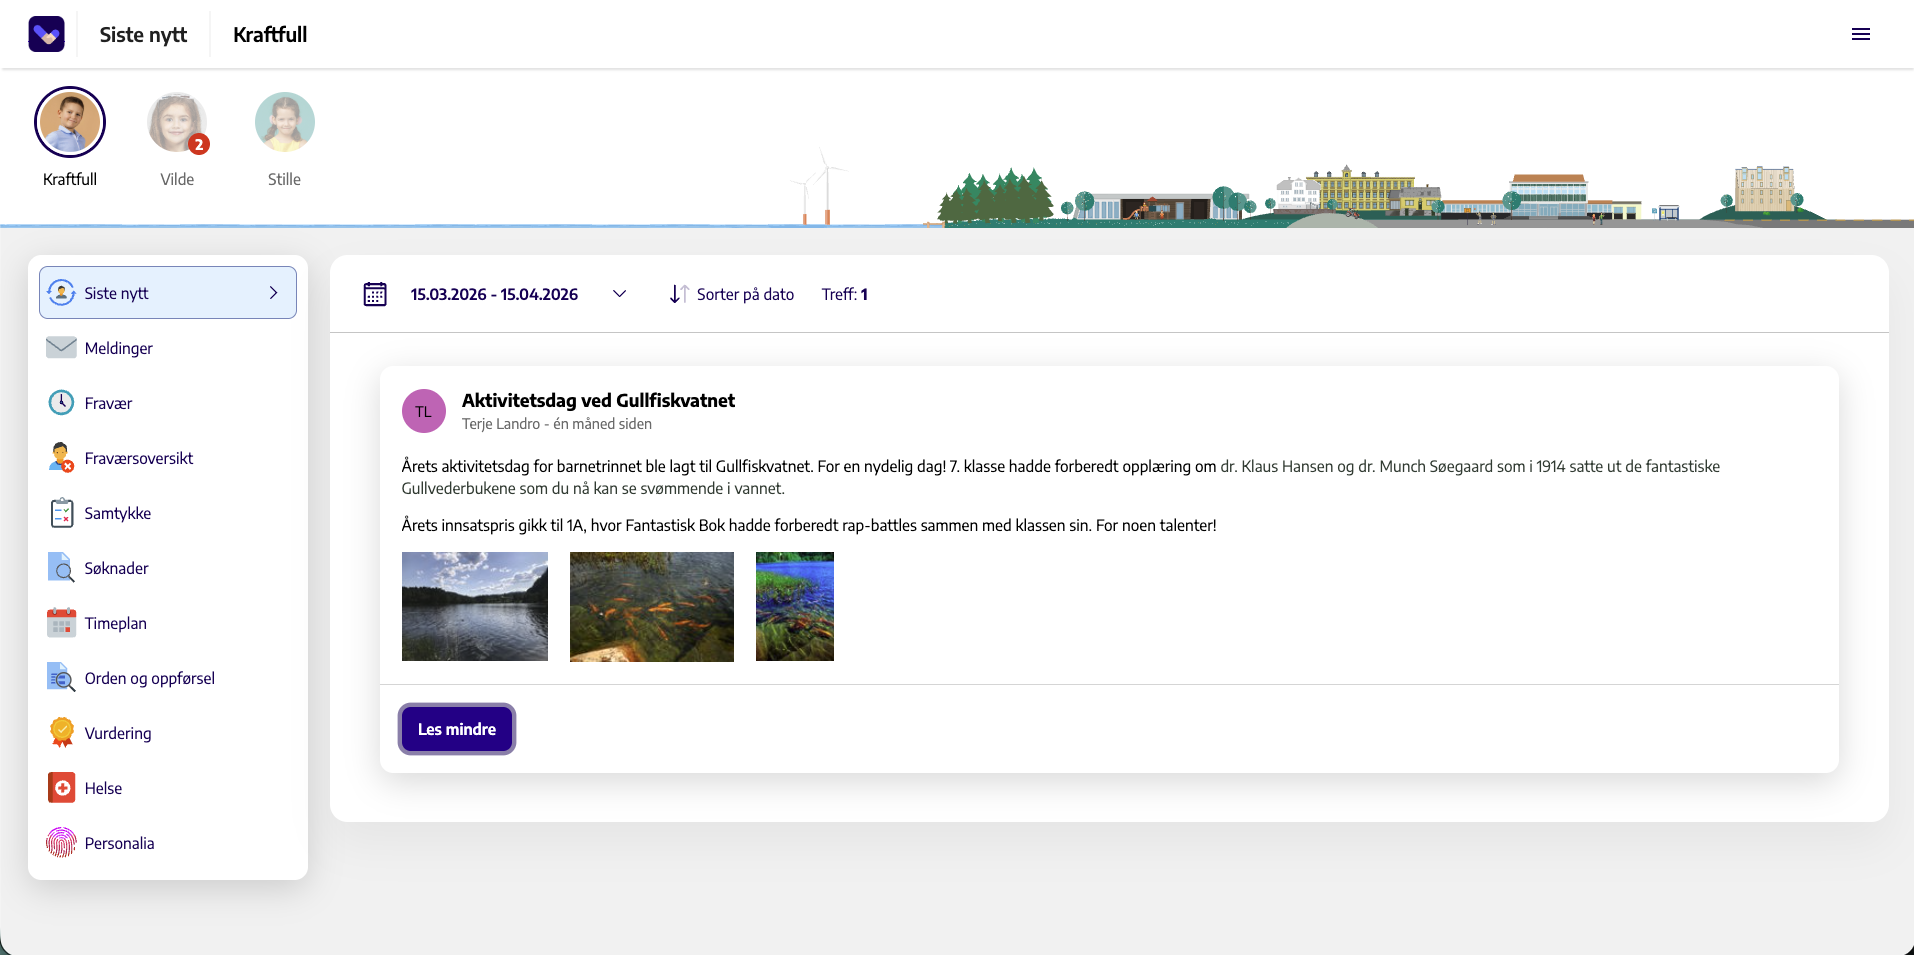This screenshot has height=955, width=1914.
Task: Click Sorter på dato label
Action: click(x=745, y=294)
